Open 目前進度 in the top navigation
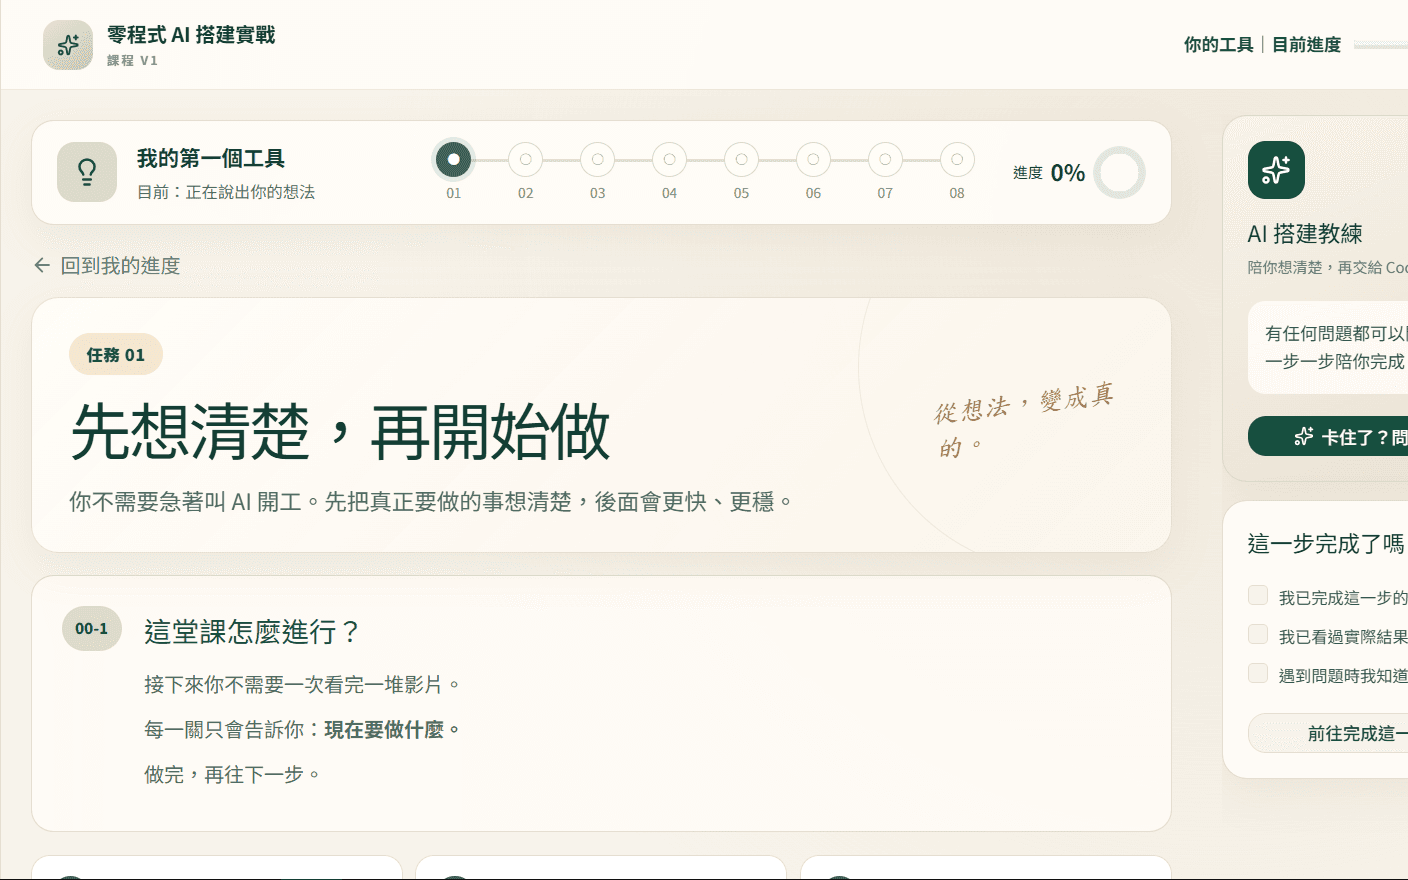Viewport: 1408px width, 880px height. click(x=1306, y=45)
